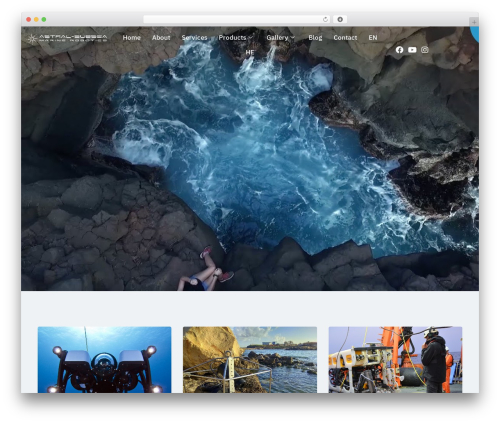Switch language to HE
The height and width of the screenshot is (423, 500).
point(250,52)
